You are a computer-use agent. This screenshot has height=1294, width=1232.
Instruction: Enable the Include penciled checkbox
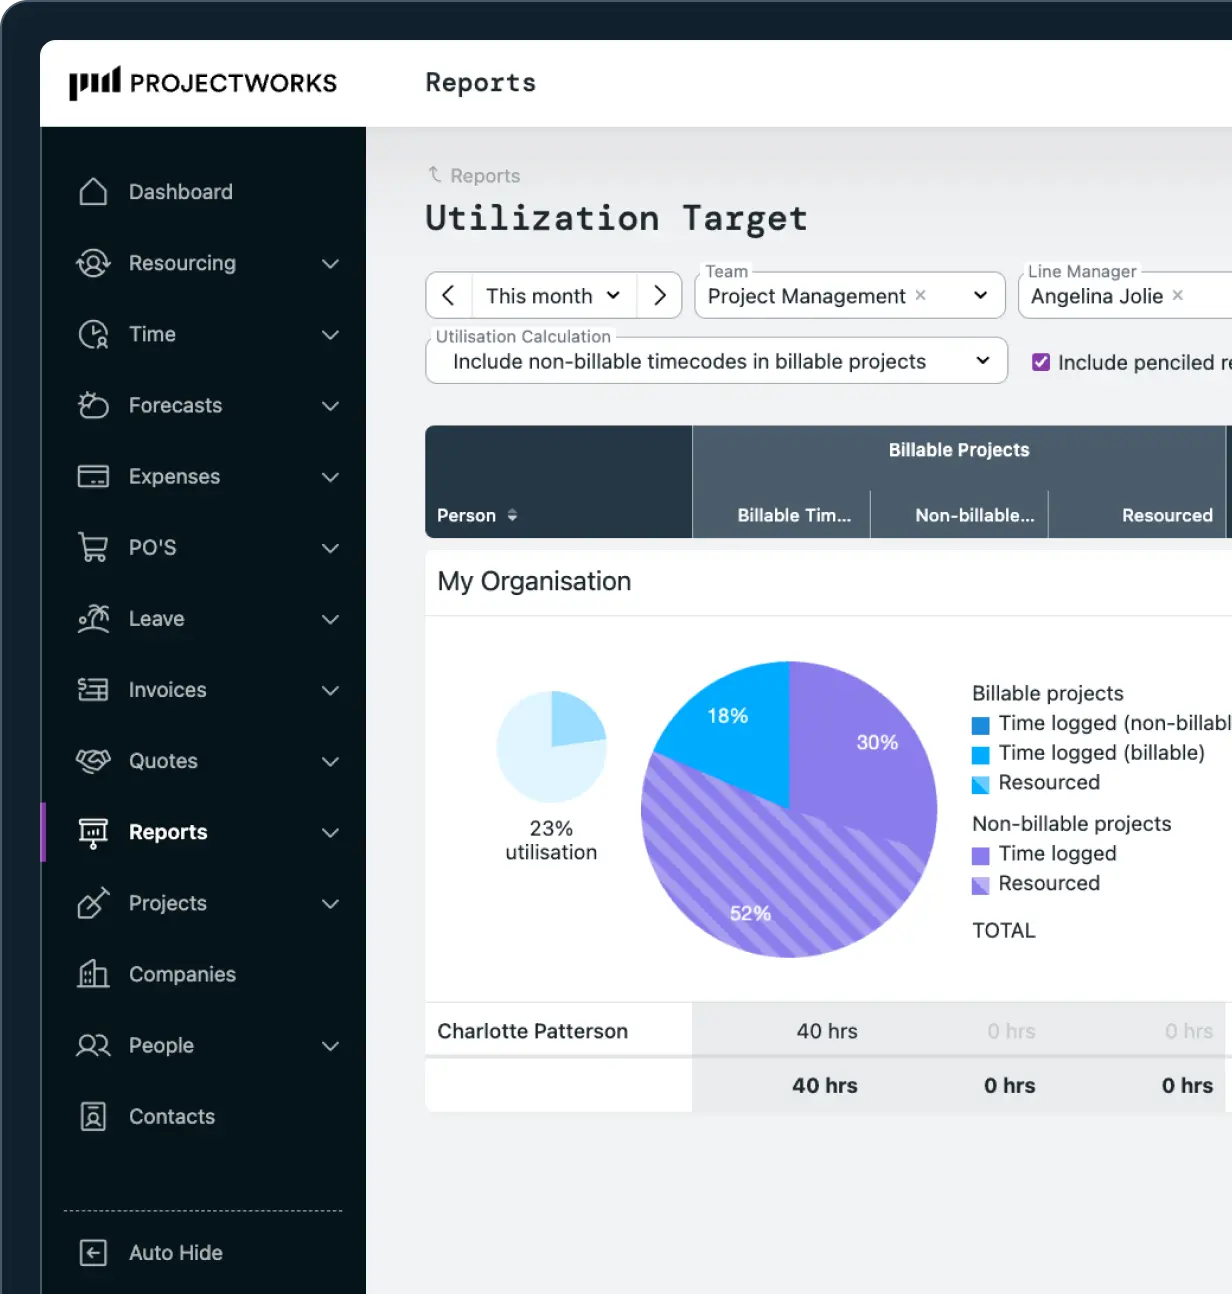(1041, 362)
